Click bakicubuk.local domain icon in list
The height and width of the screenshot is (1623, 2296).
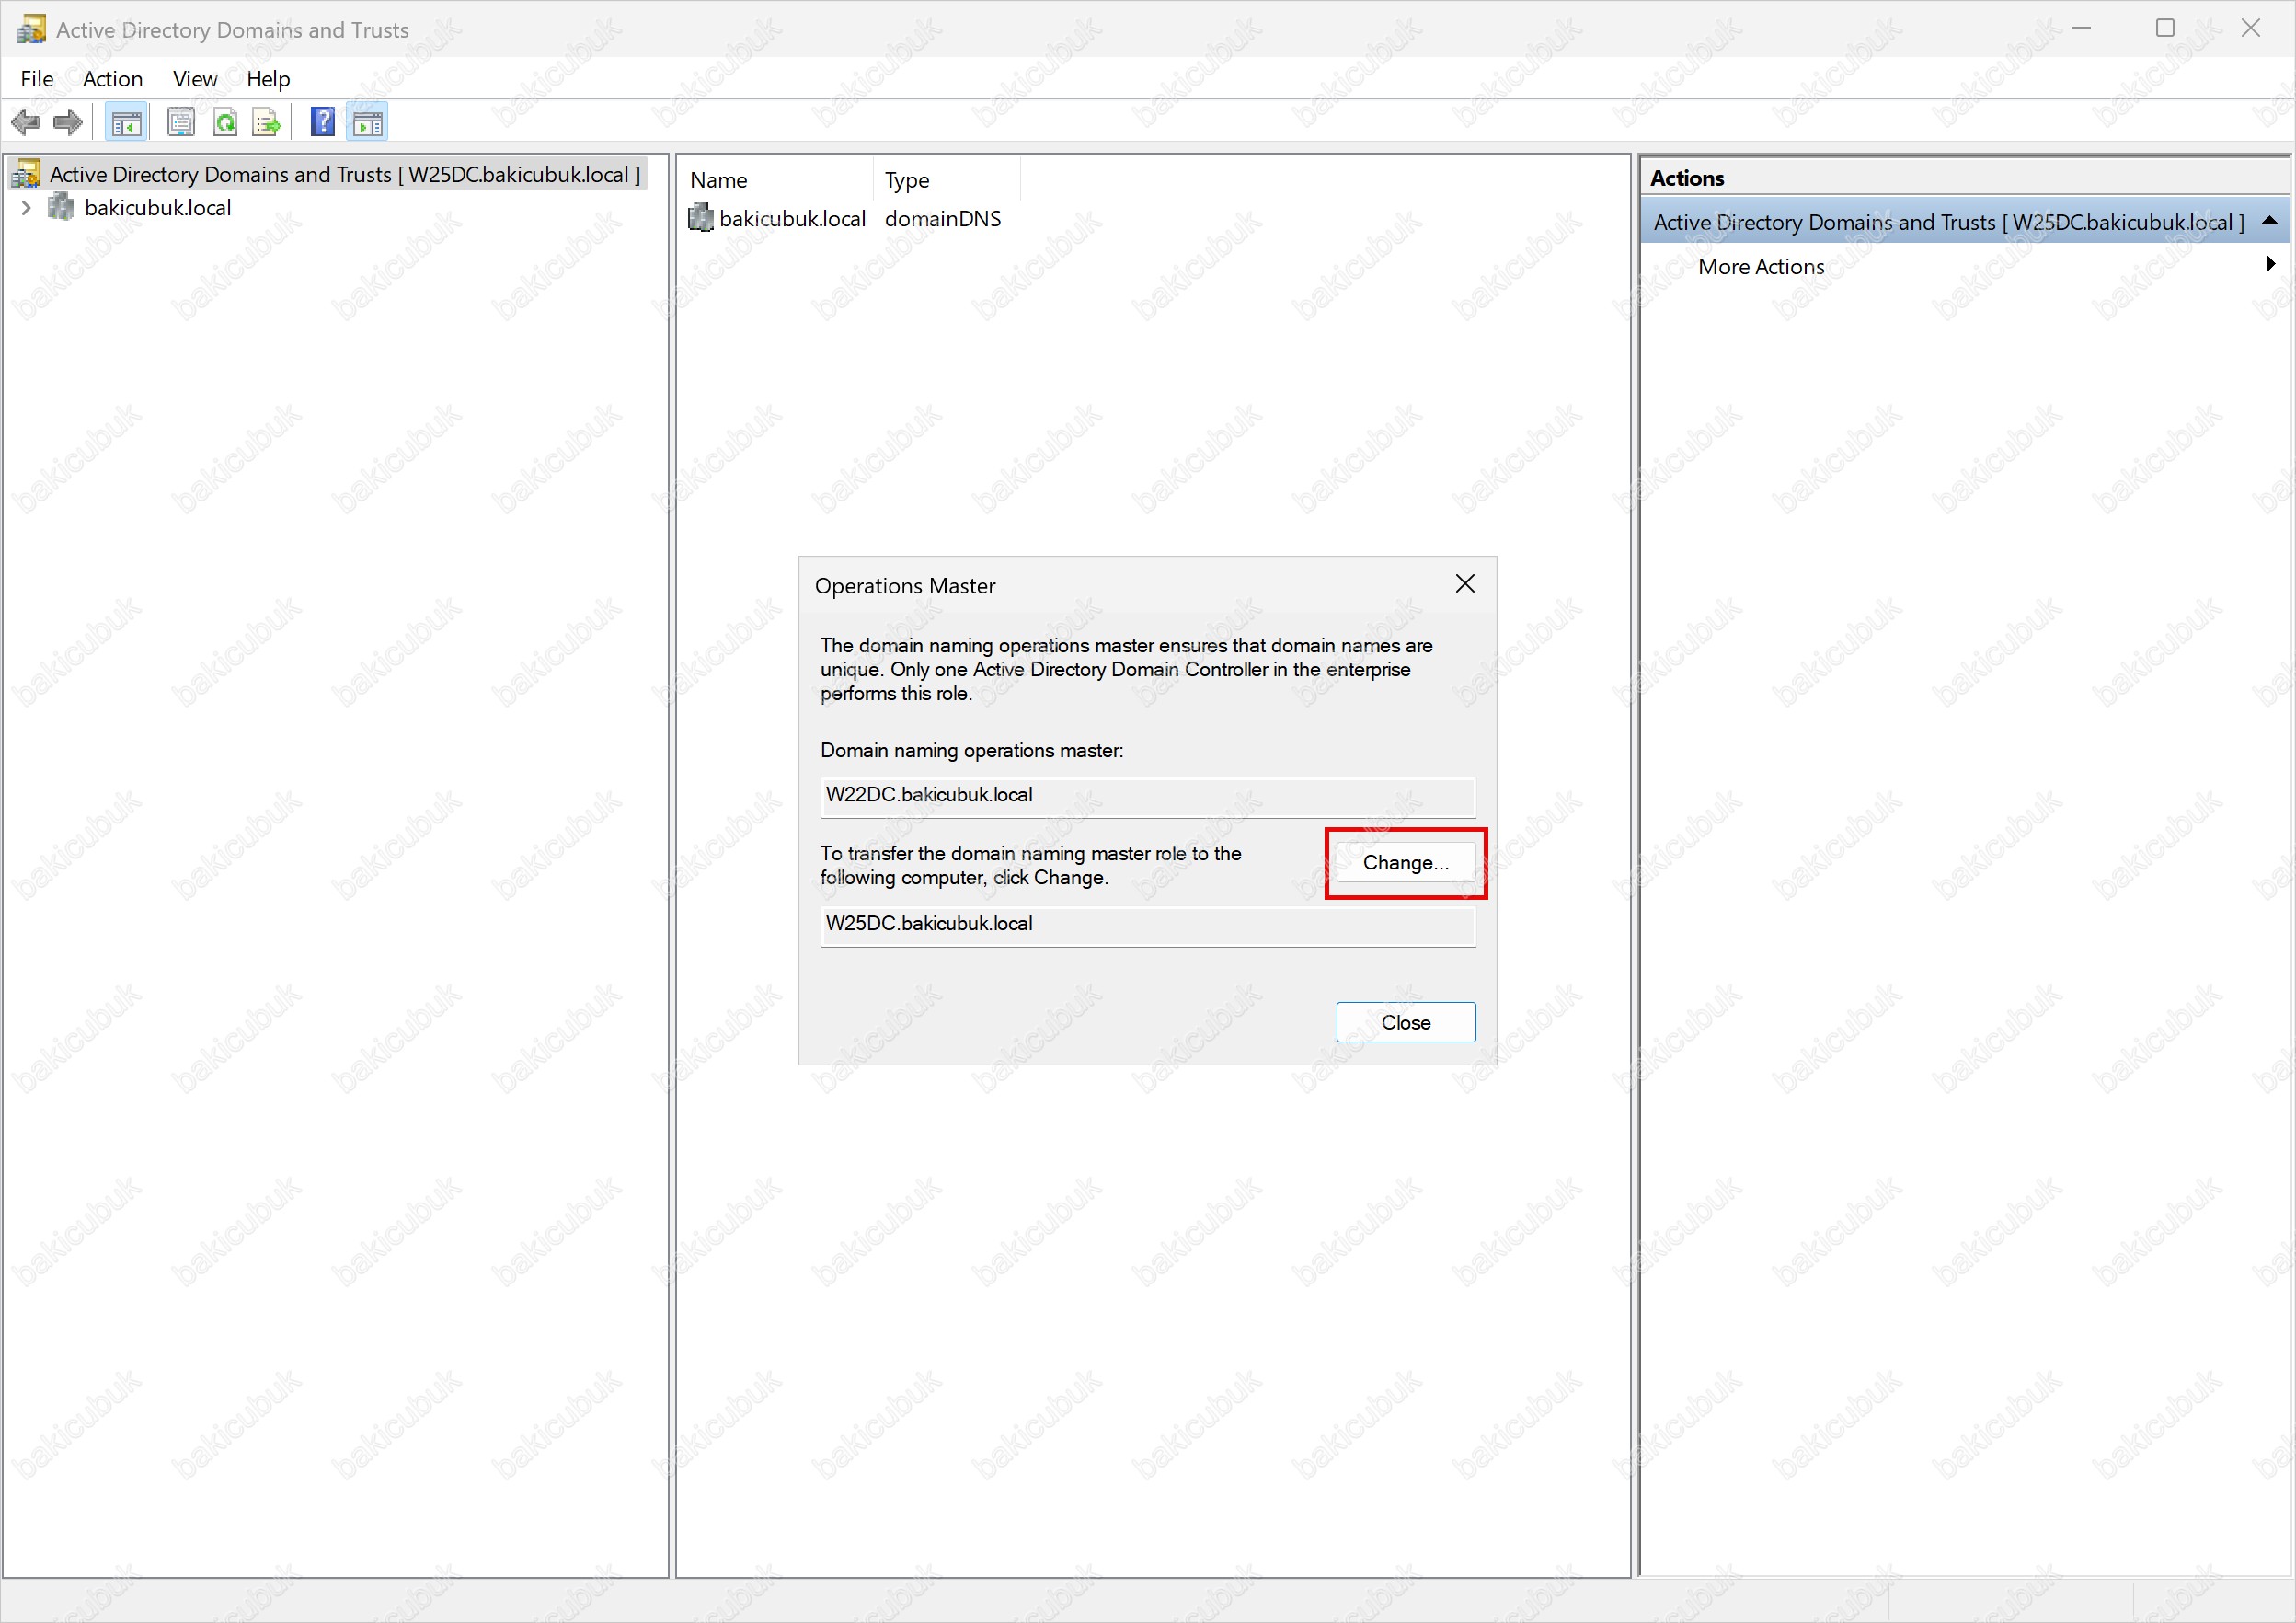point(701,218)
